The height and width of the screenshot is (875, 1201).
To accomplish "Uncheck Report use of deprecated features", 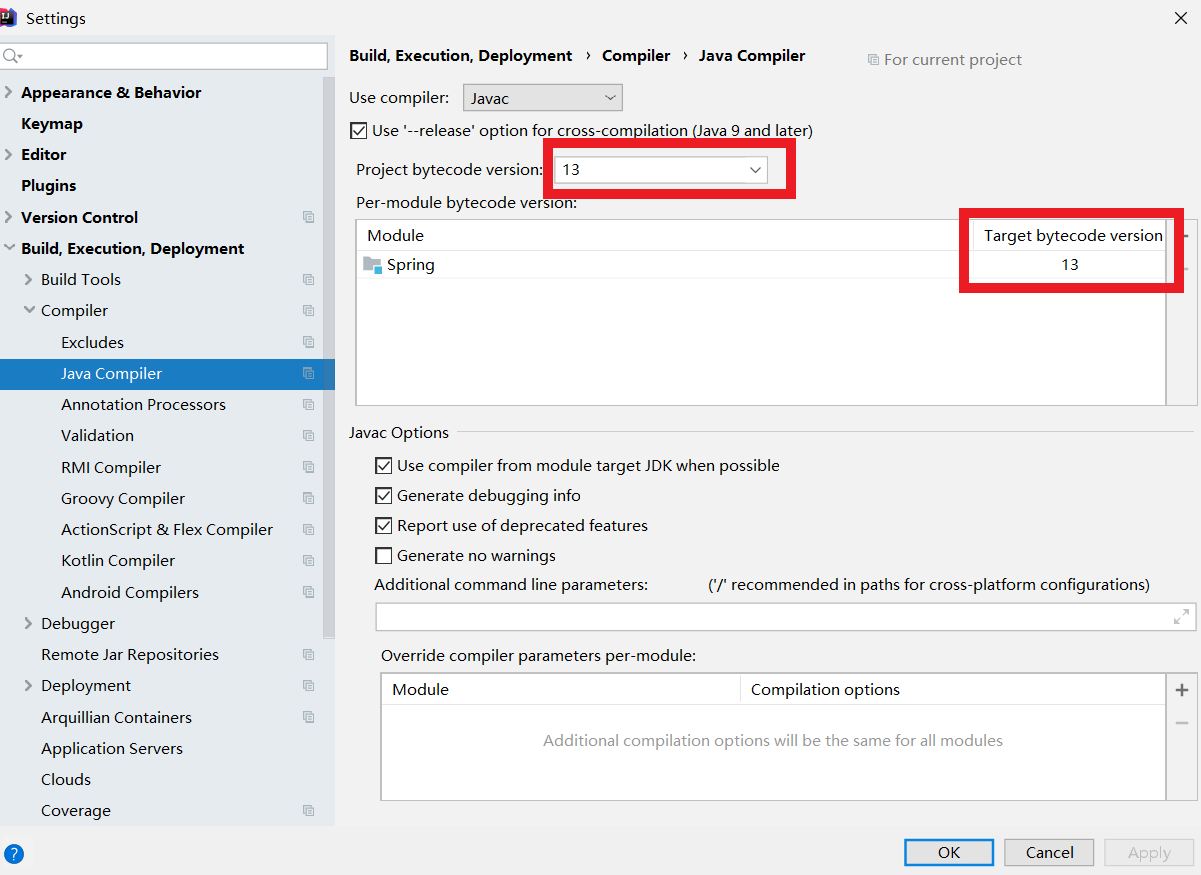I will point(383,526).
